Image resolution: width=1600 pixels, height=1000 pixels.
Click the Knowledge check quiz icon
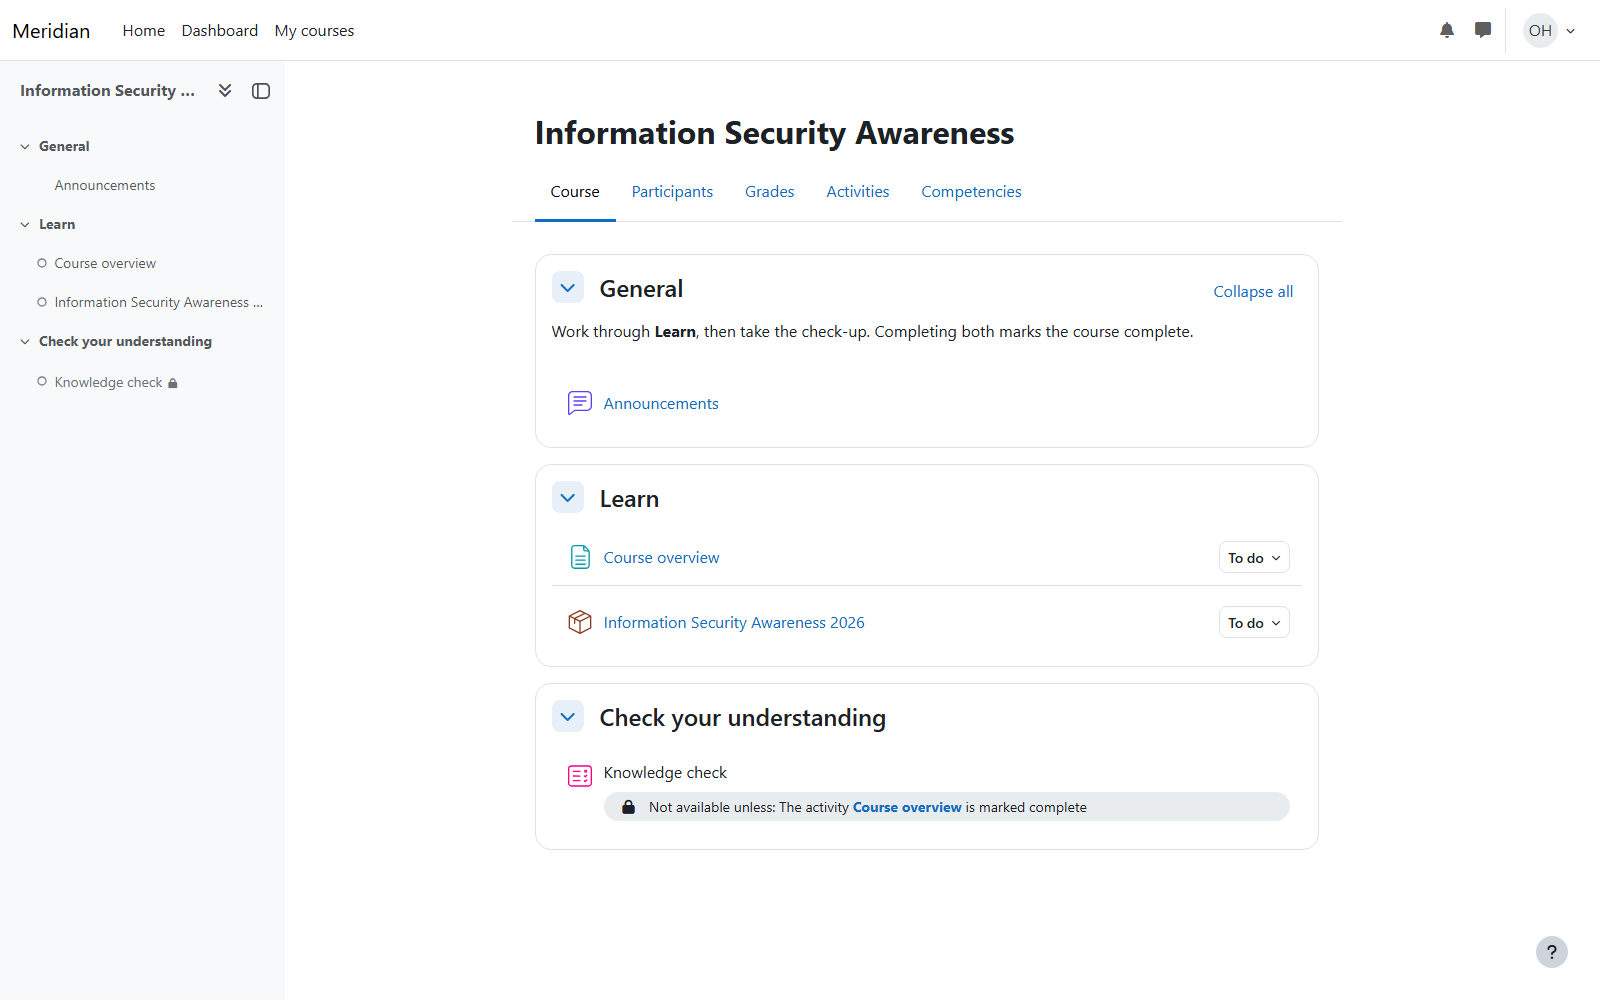point(580,776)
